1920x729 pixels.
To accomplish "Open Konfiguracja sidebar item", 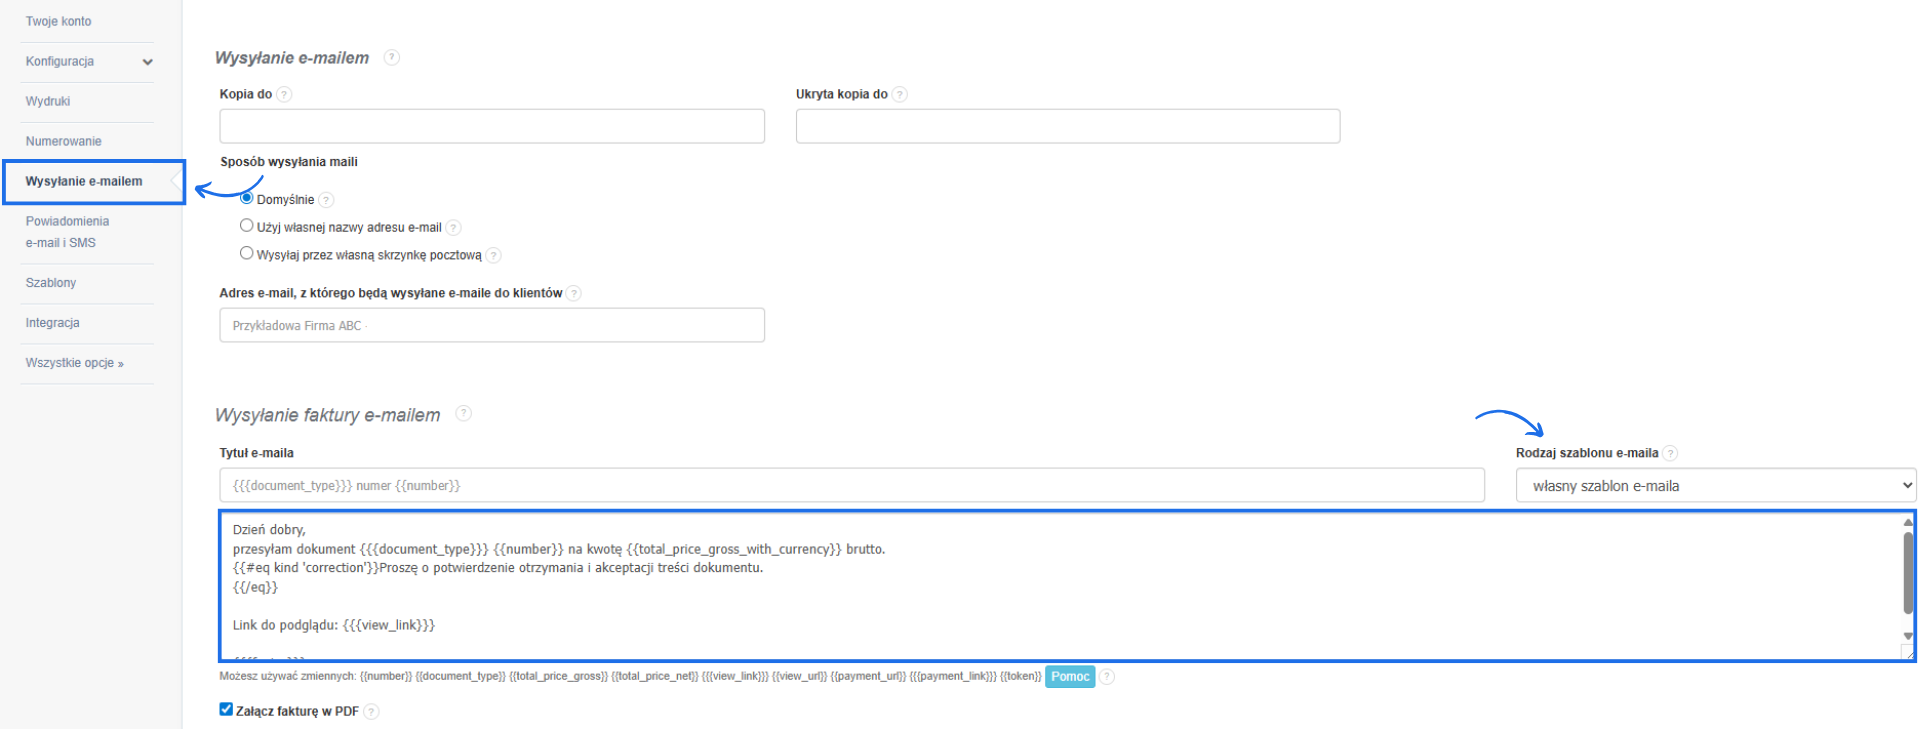I will tap(60, 61).
